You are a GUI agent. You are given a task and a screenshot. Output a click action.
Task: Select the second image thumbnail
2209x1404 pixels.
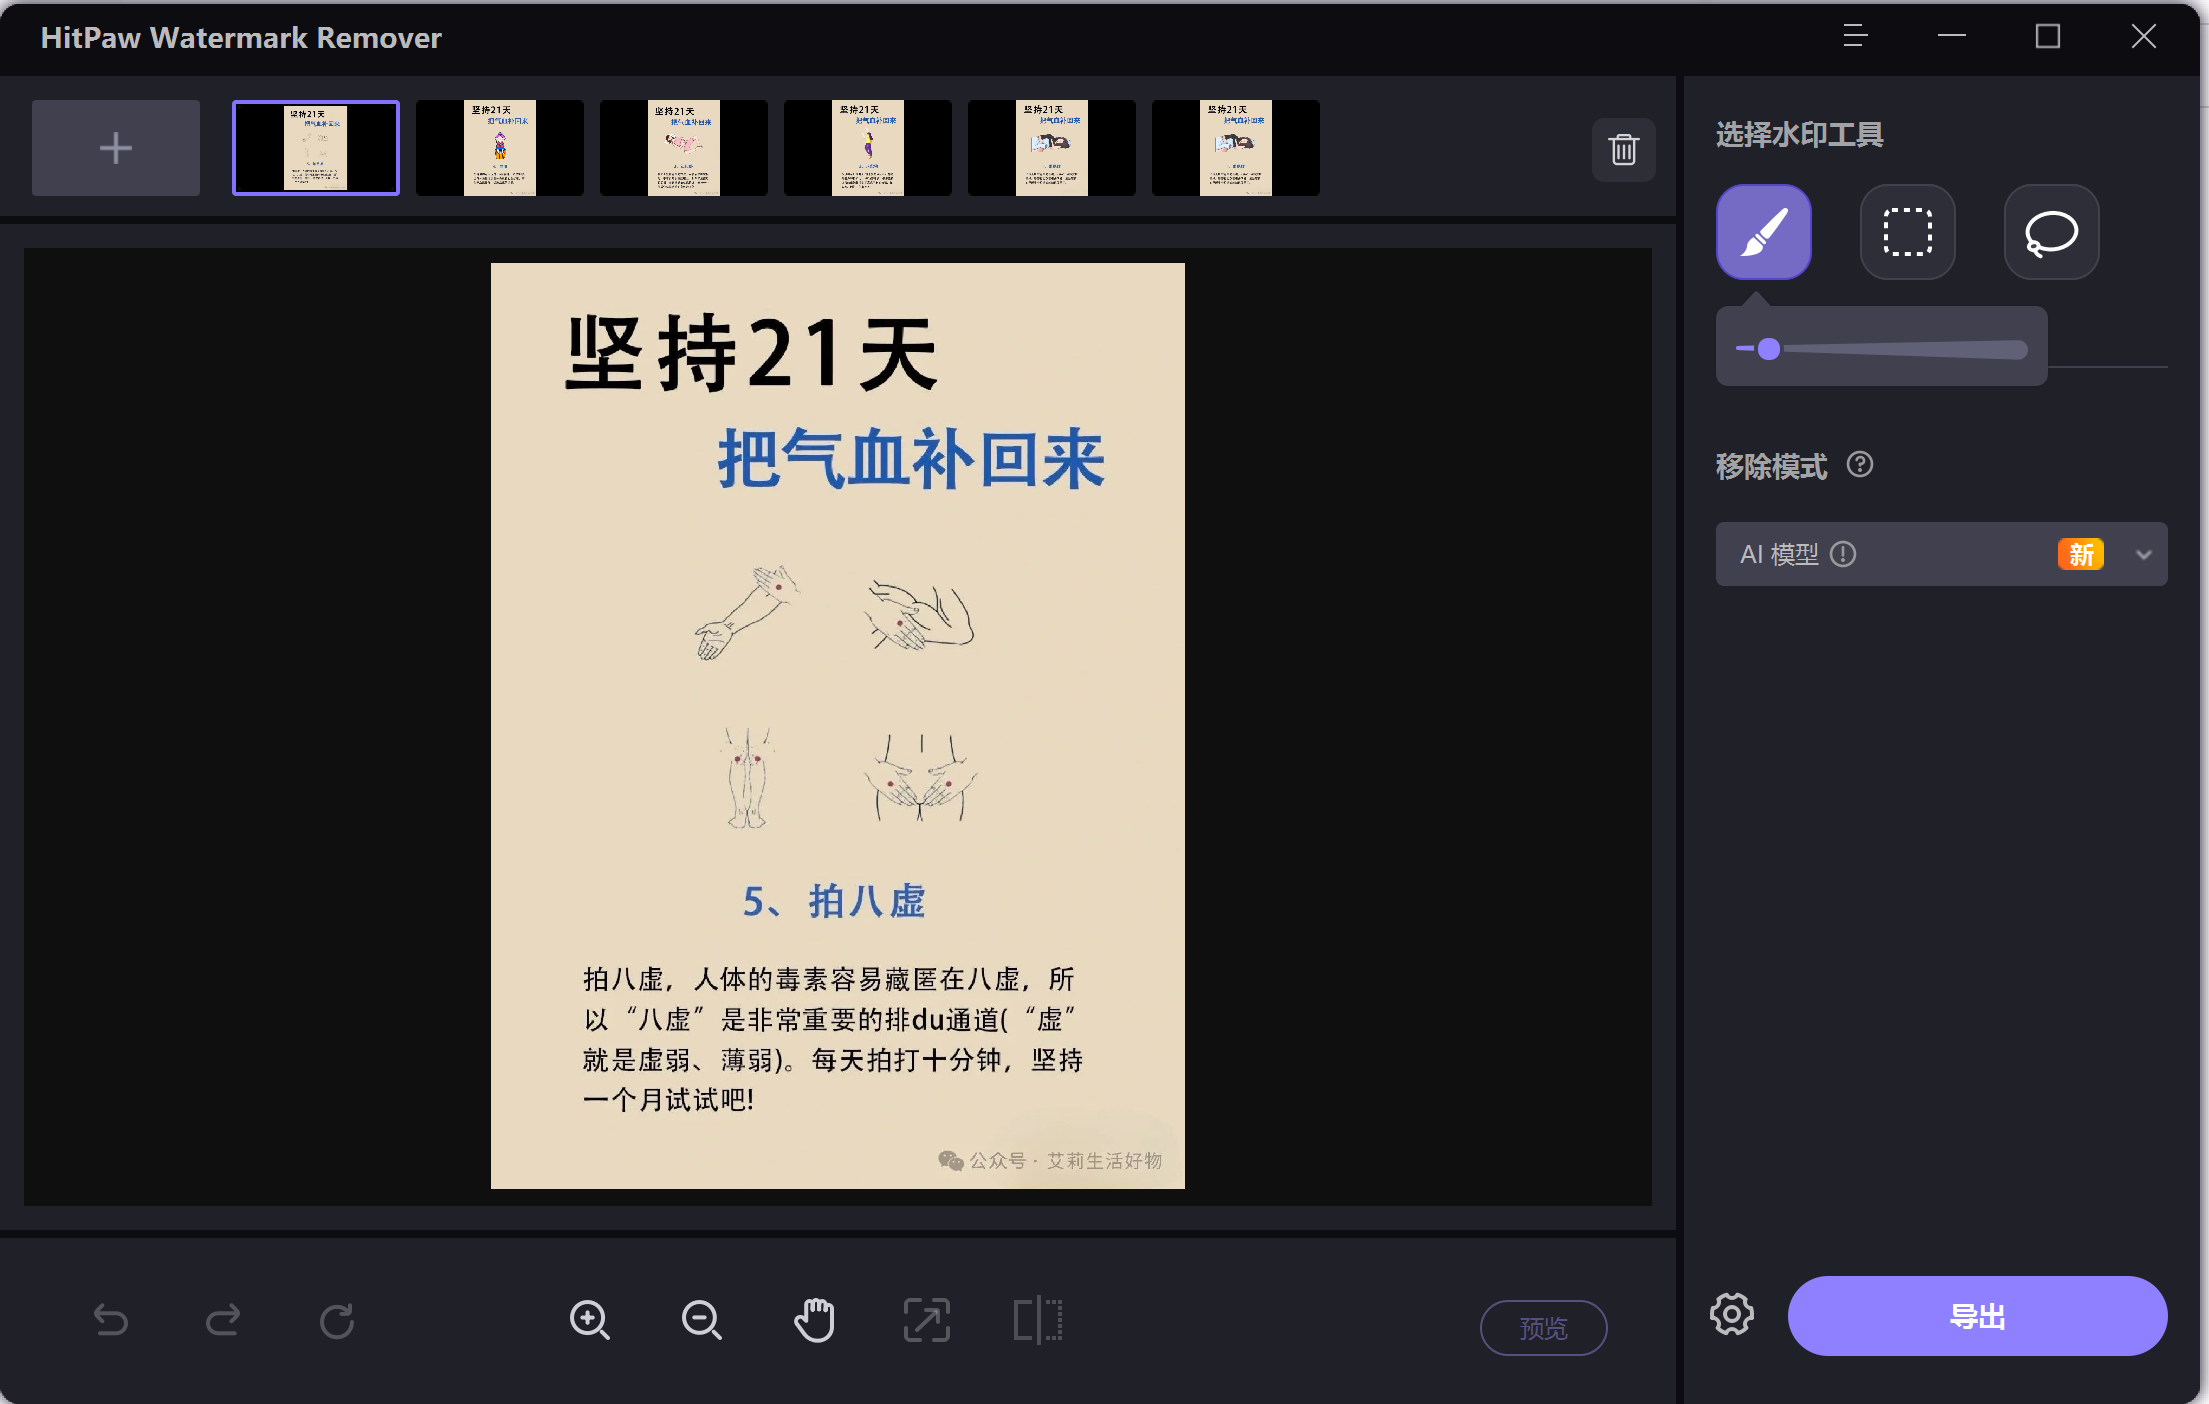click(x=500, y=147)
